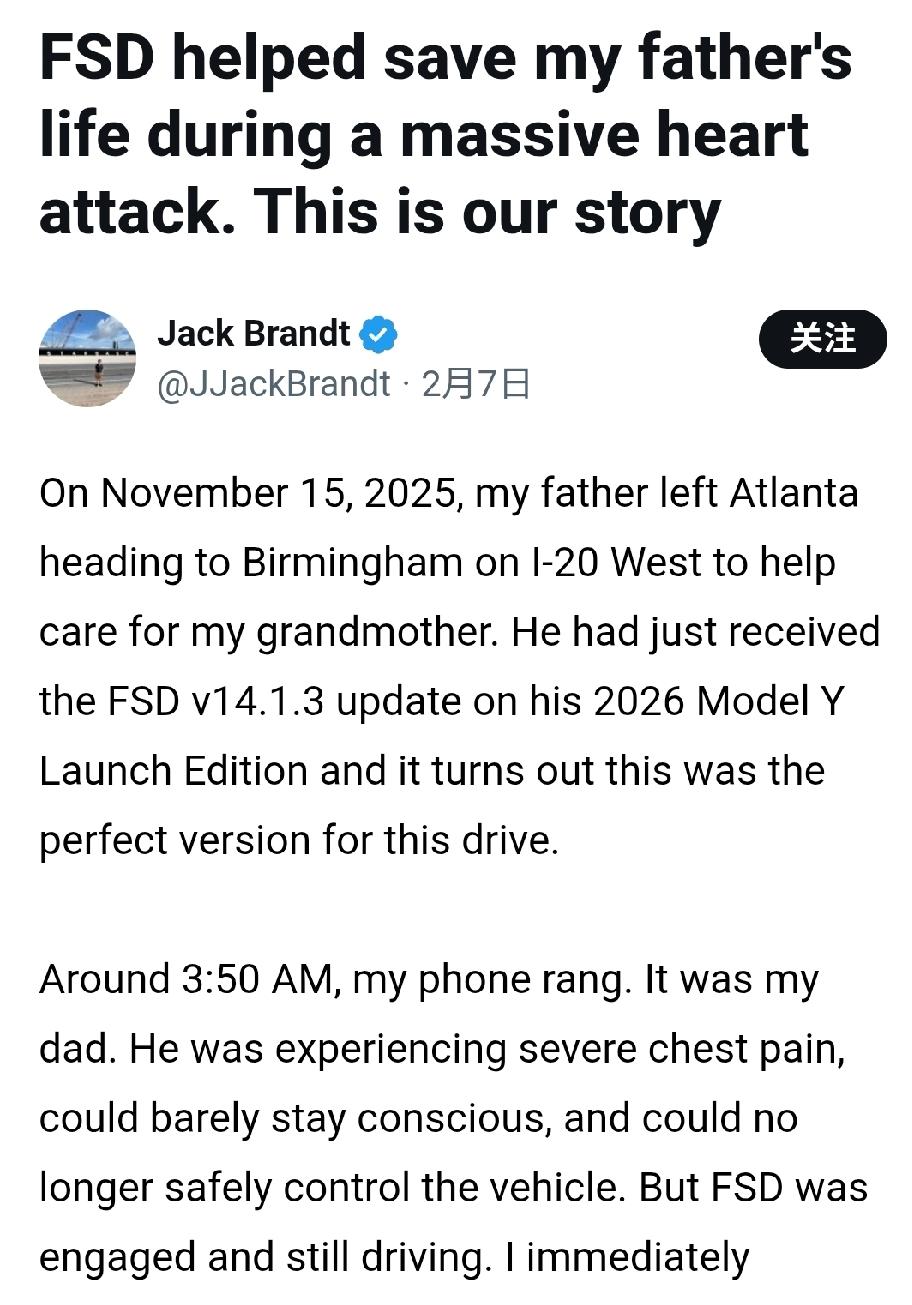
Task: Open the Jack Brandt display name
Action: coord(254,334)
